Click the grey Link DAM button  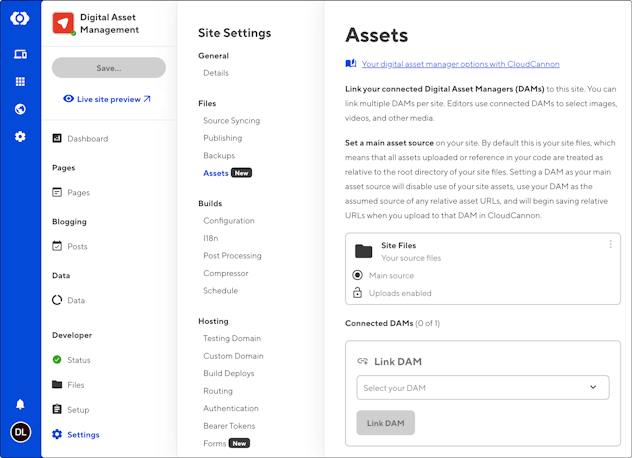point(385,423)
